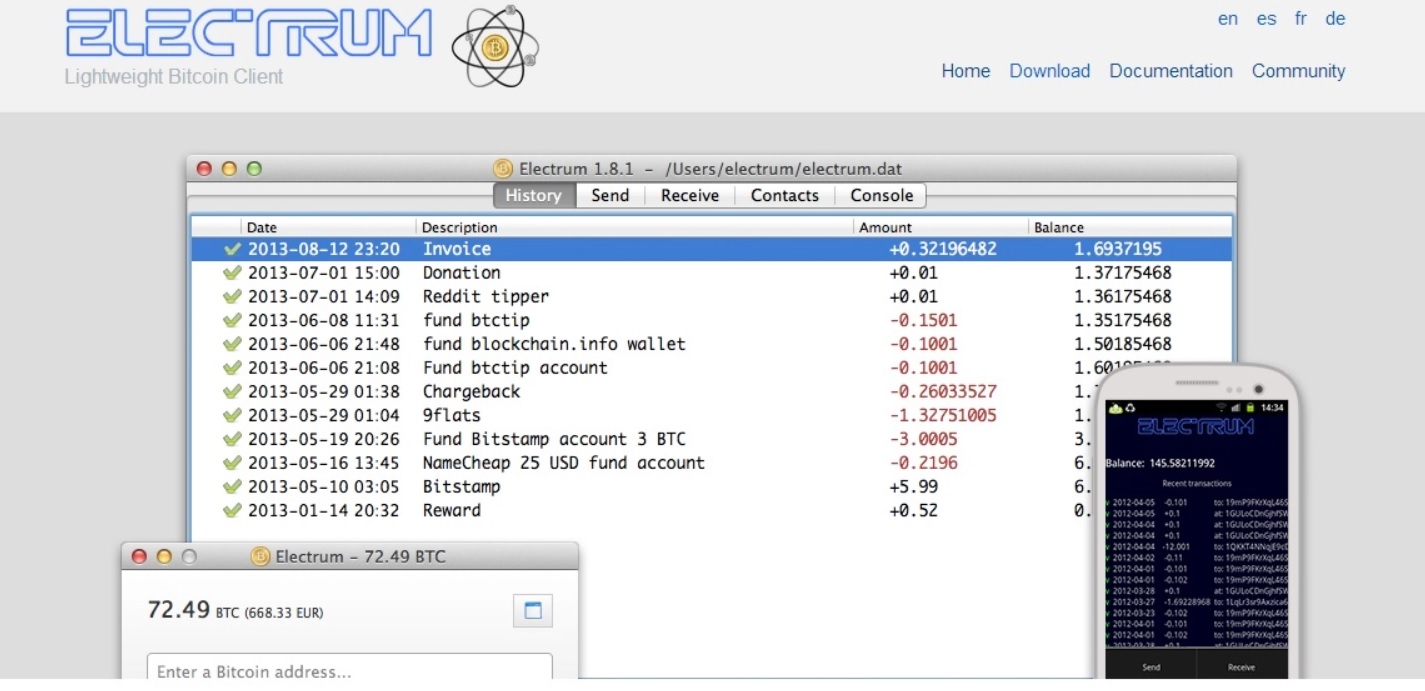The width and height of the screenshot is (1425, 691).
Task: Click checkmark of Fund Bitstamp account 3 BTC
Action: (233, 439)
